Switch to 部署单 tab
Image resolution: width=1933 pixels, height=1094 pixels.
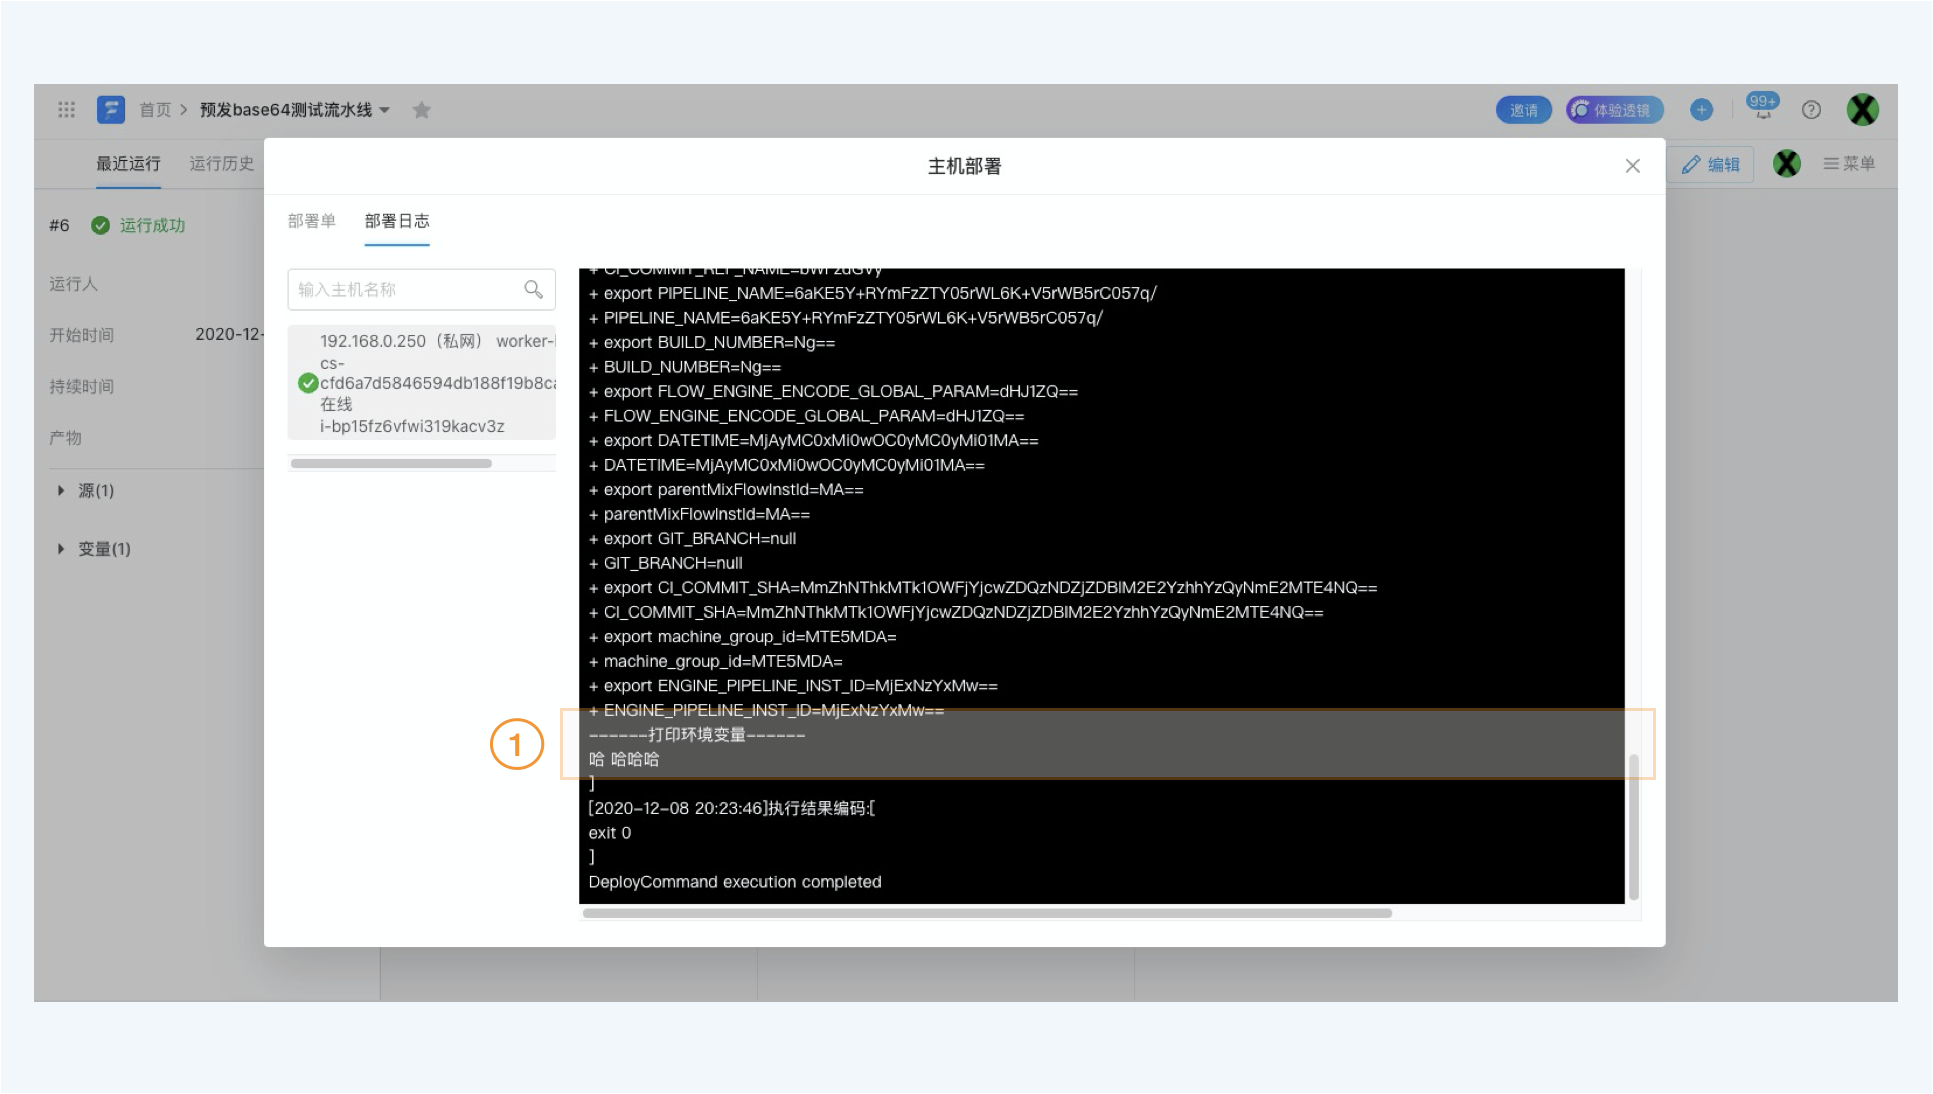pos(312,221)
